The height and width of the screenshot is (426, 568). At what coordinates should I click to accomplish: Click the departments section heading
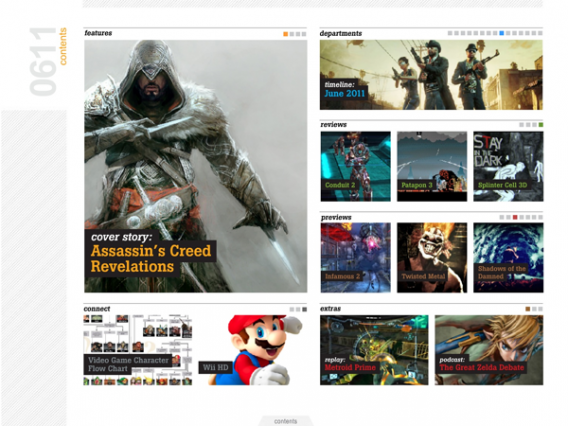(341, 33)
